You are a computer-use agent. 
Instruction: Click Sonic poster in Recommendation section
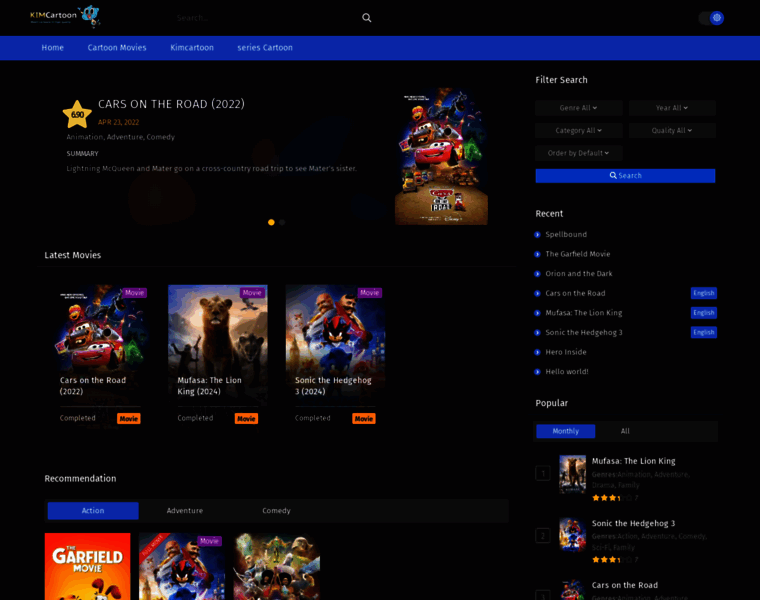(x=182, y=566)
